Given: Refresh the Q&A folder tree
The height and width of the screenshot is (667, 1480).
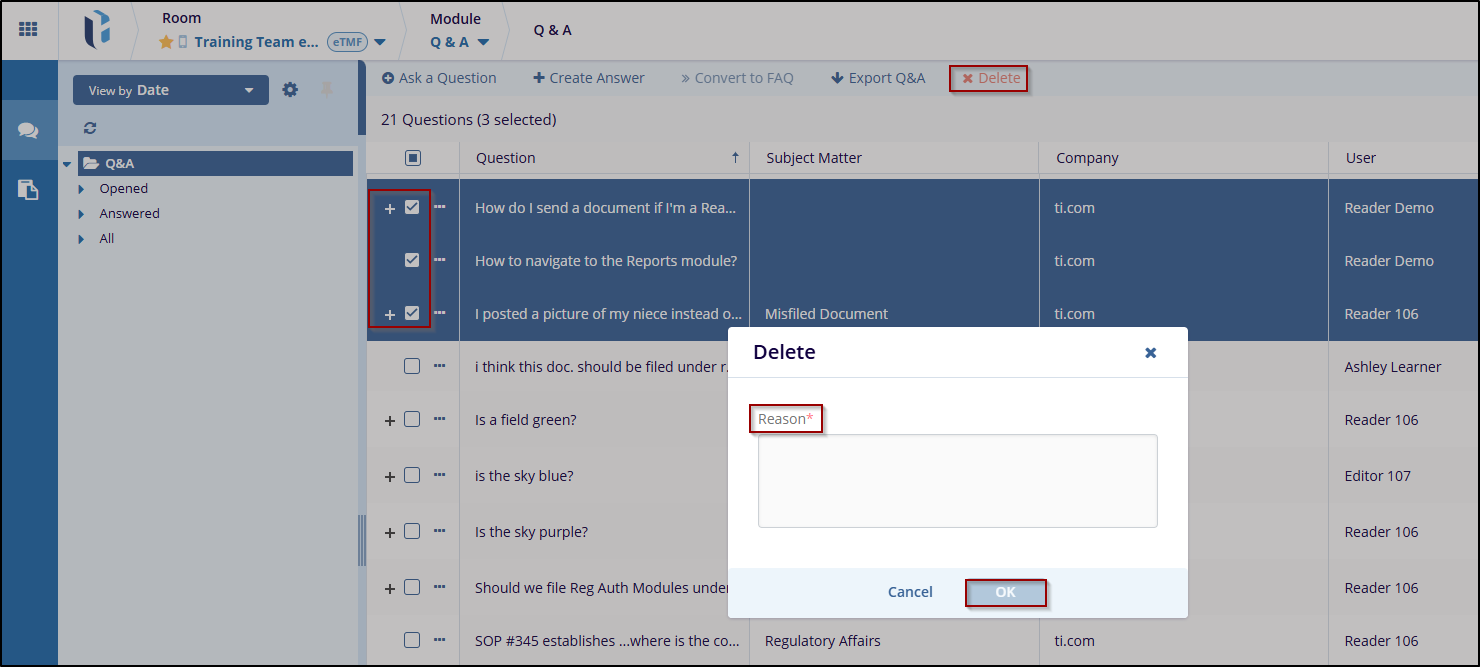Looking at the screenshot, I should 90,128.
